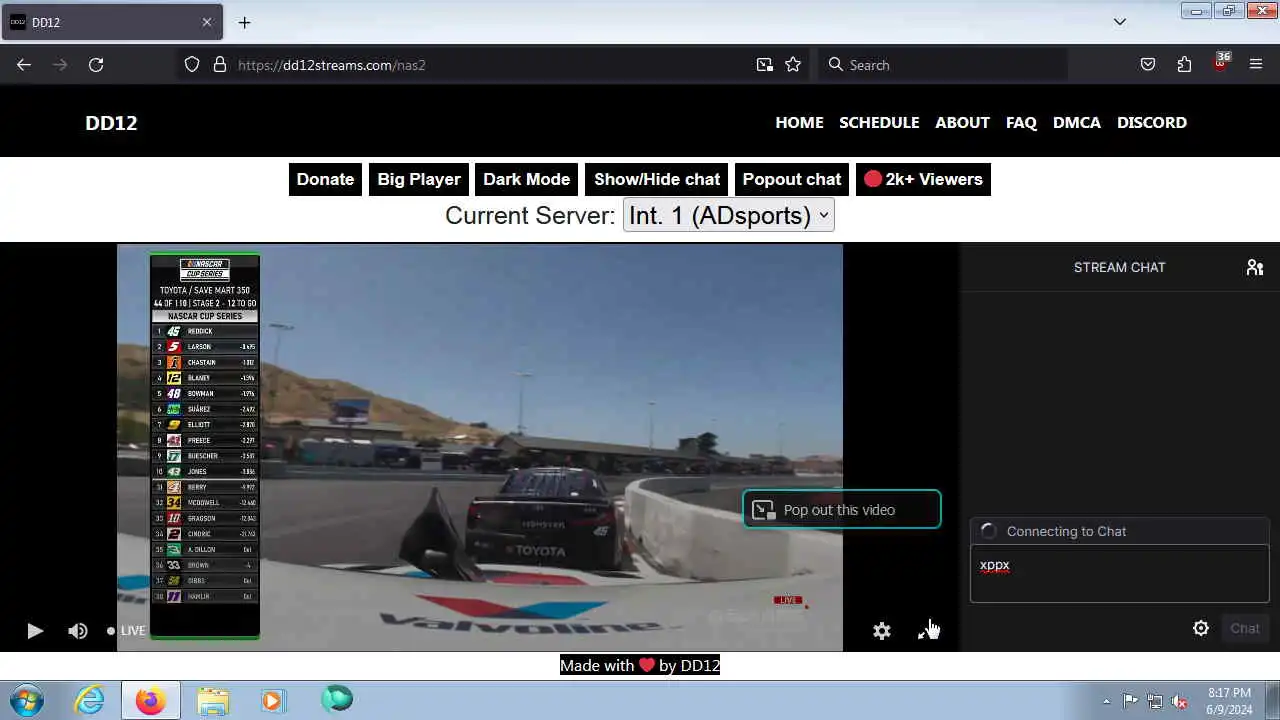This screenshot has height=720, width=1280.
Task: Click the STREAM CHAT header
Action: click(x=1119, y=267)
